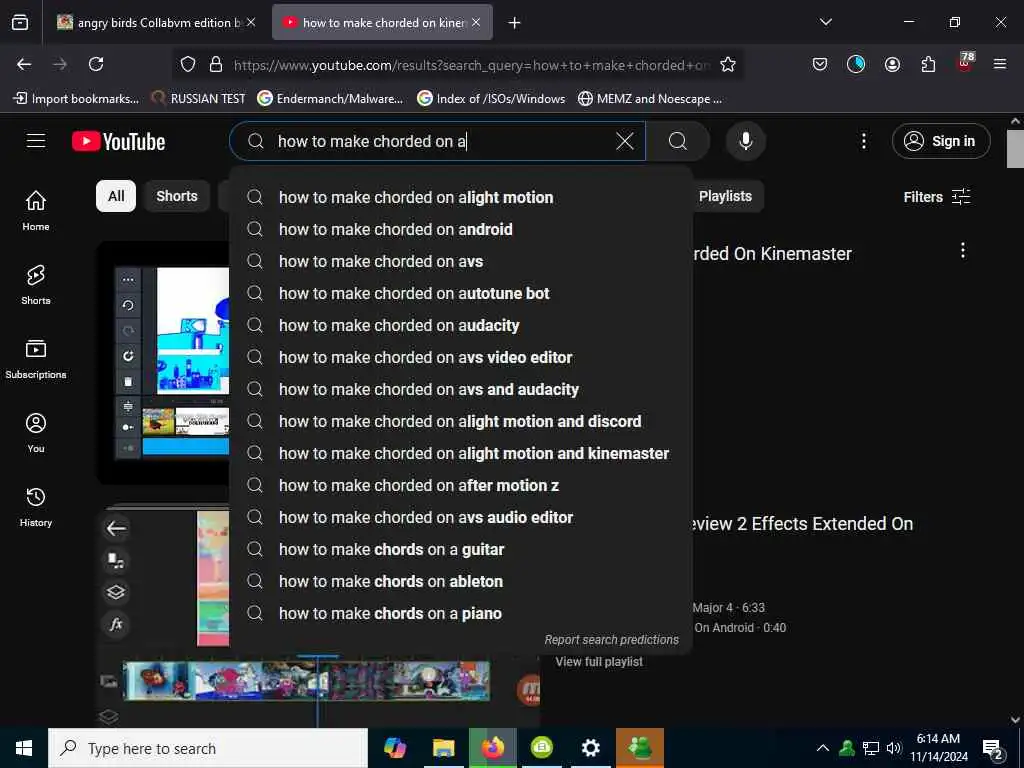Click the magnifier search button

tap(678, 141)
